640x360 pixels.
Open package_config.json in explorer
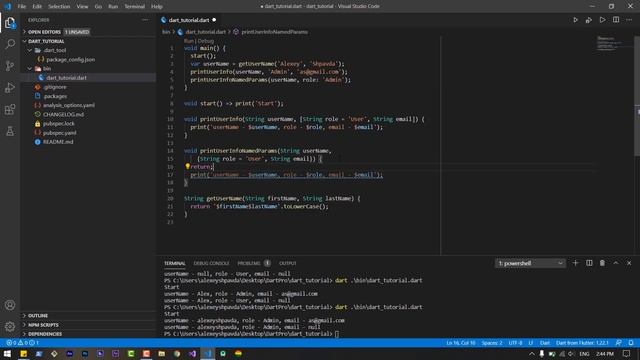[70, 60]
